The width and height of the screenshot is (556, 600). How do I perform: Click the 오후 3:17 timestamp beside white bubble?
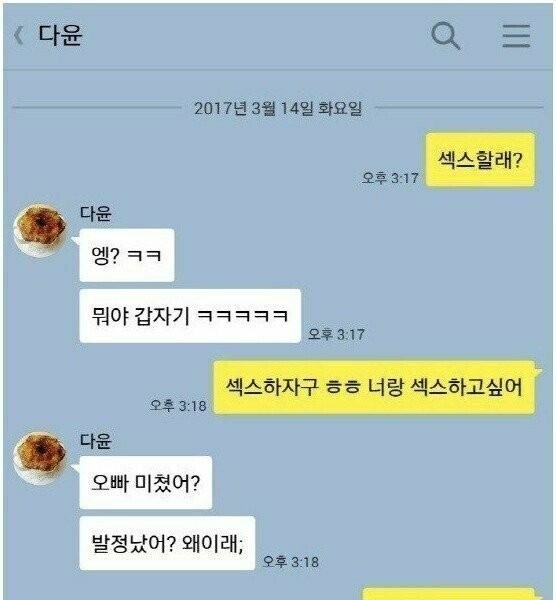pyautogui.click(x=336, y=334)
